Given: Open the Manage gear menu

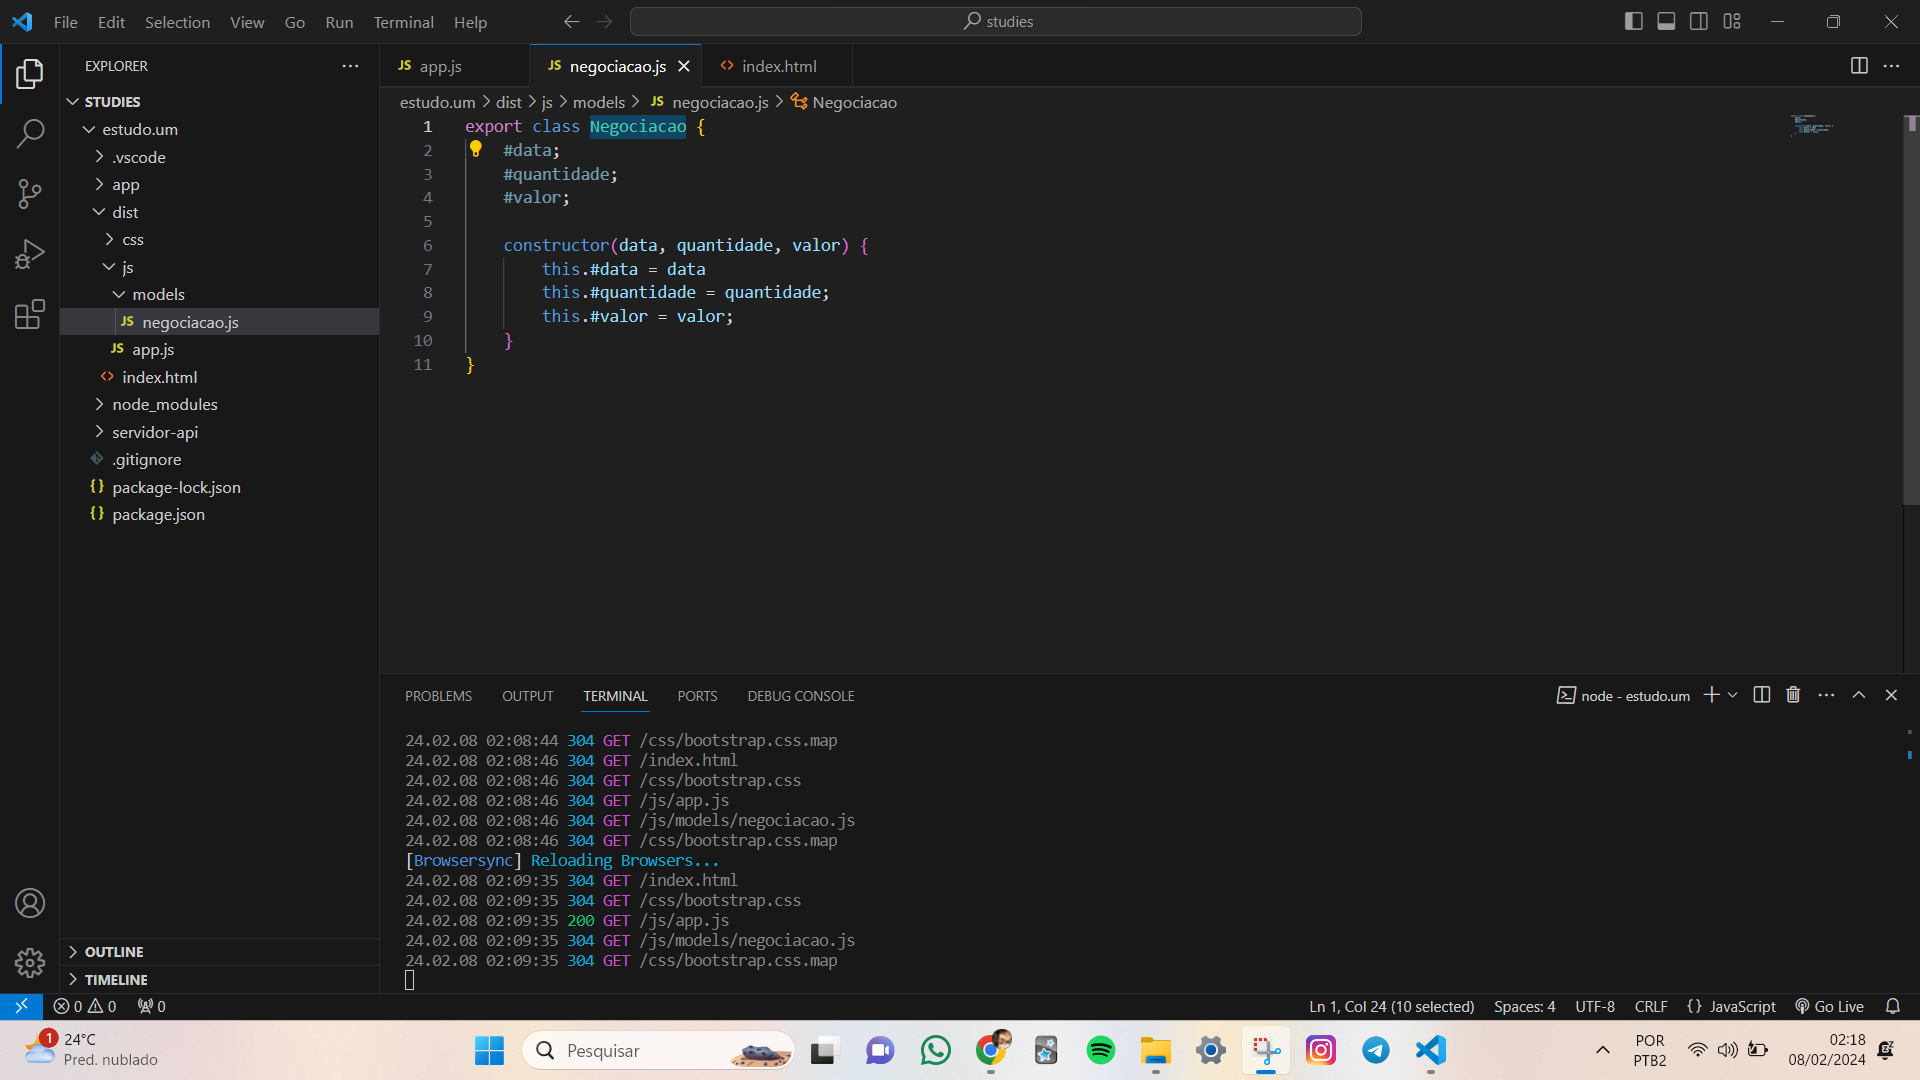Looking at the screenshot, I should tap(30, 963).
